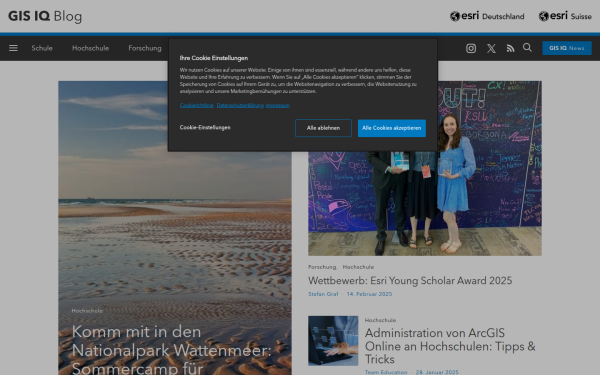
Task: Open article Administration von ArcGIS Online an Hochschulen
Action: click(x=450, y=346)
